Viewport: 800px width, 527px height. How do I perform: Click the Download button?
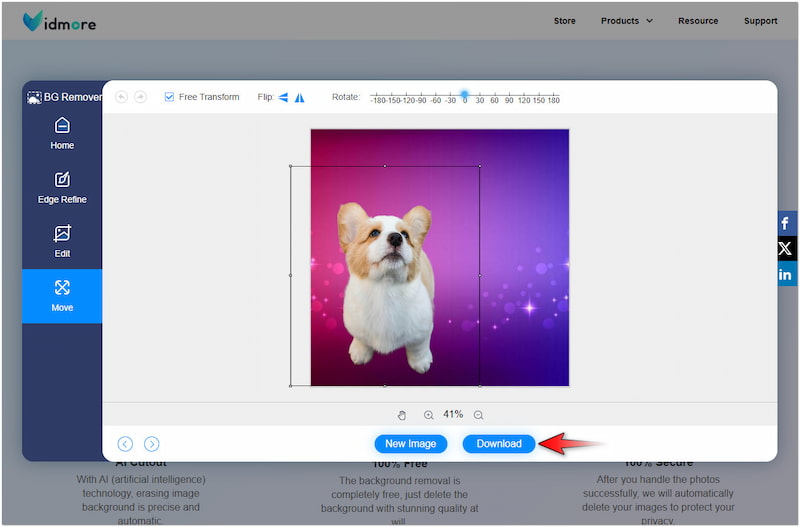499,444
